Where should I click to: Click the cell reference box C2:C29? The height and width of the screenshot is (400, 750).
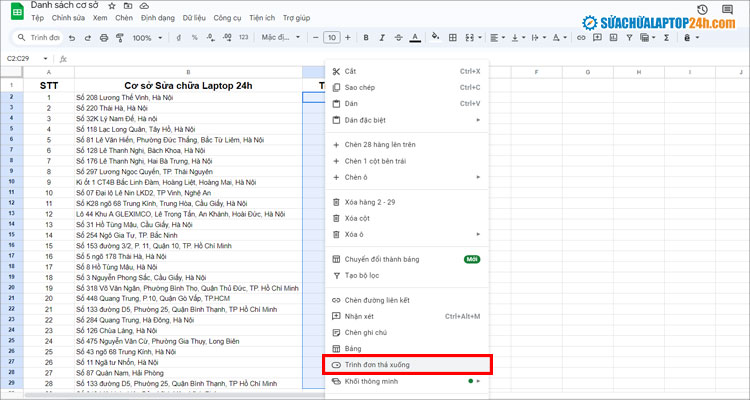(x=22, y=58)
